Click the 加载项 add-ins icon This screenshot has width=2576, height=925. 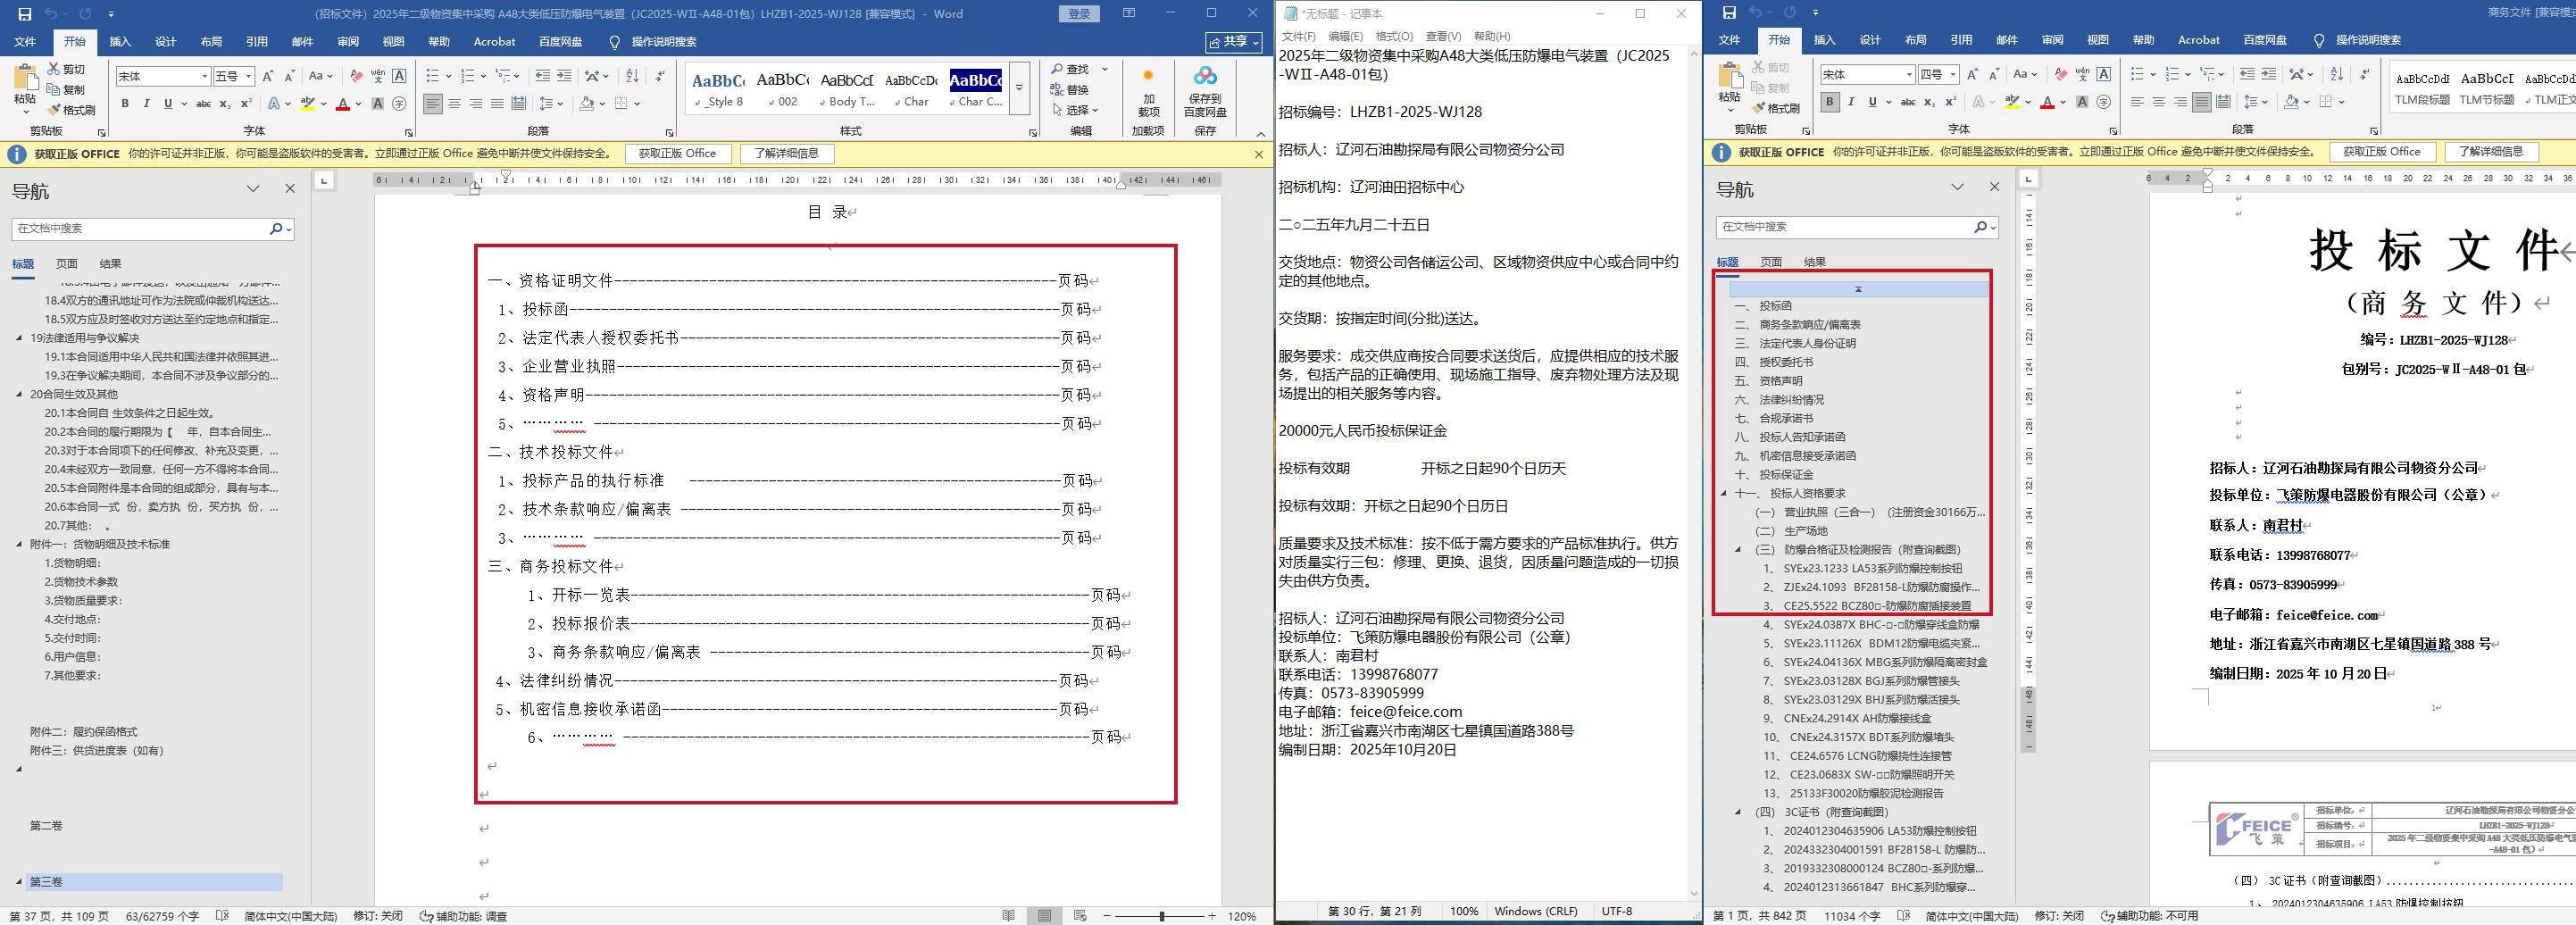coord(1149,92)
